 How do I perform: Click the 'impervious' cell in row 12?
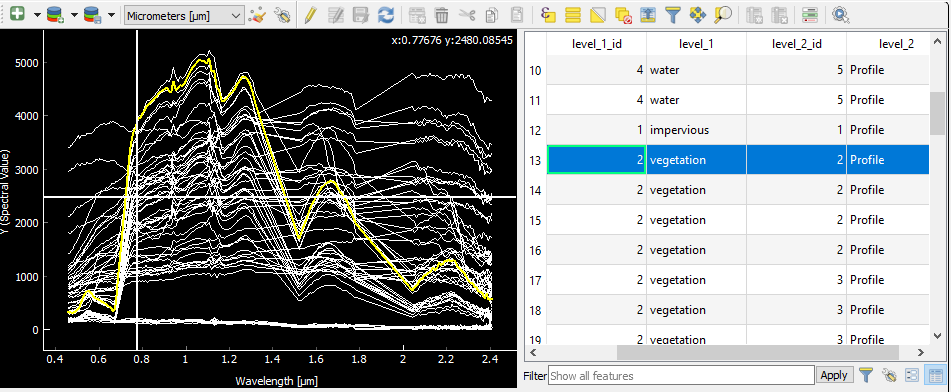(696, 130)
